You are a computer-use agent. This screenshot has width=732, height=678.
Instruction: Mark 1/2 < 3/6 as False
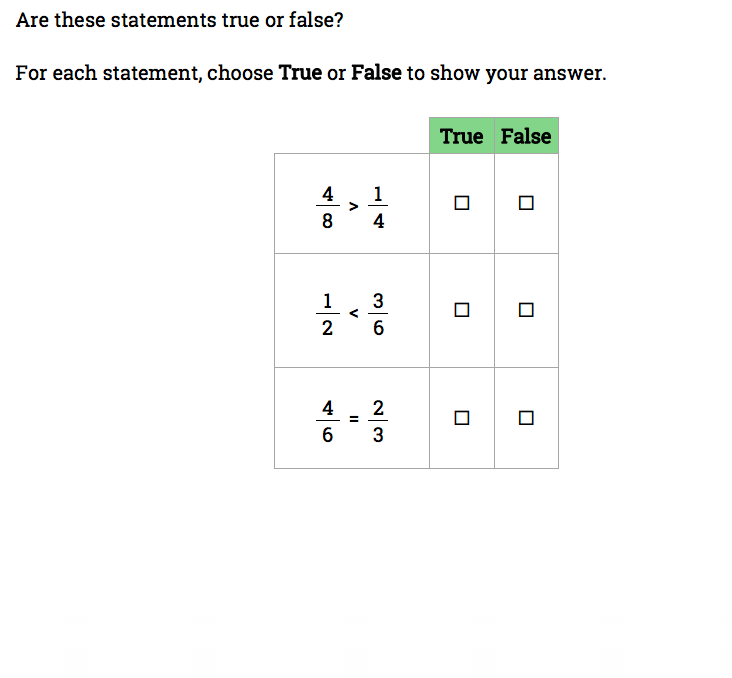point(527,310)
